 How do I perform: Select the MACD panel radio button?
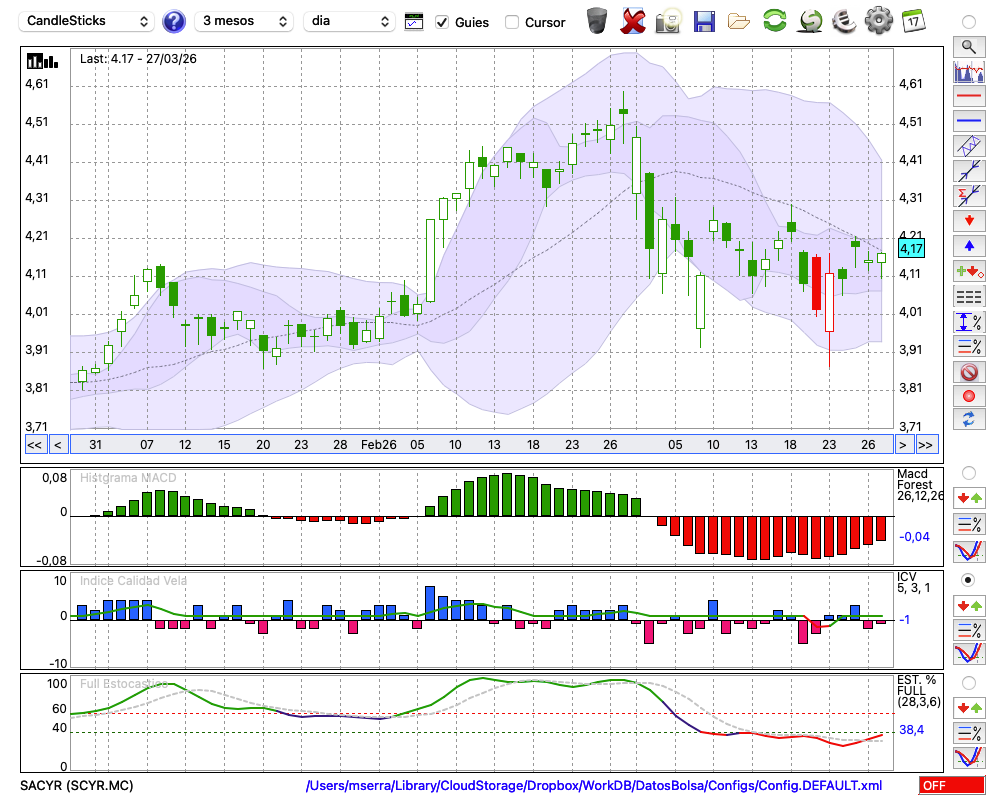969,473
